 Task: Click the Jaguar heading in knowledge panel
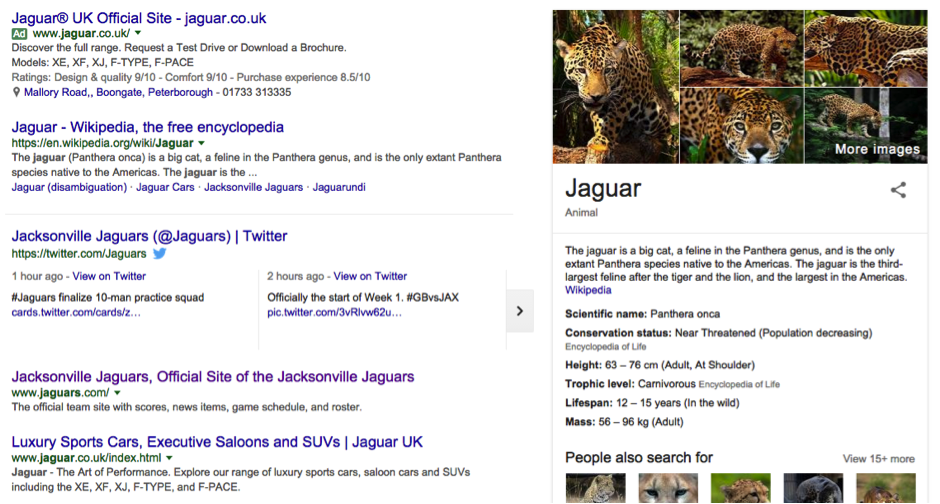tap(603, 189)
